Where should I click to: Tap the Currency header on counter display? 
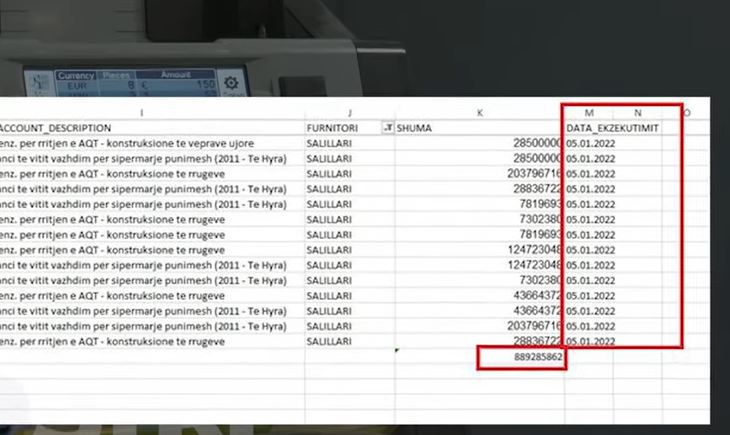[x=76, y=75]
